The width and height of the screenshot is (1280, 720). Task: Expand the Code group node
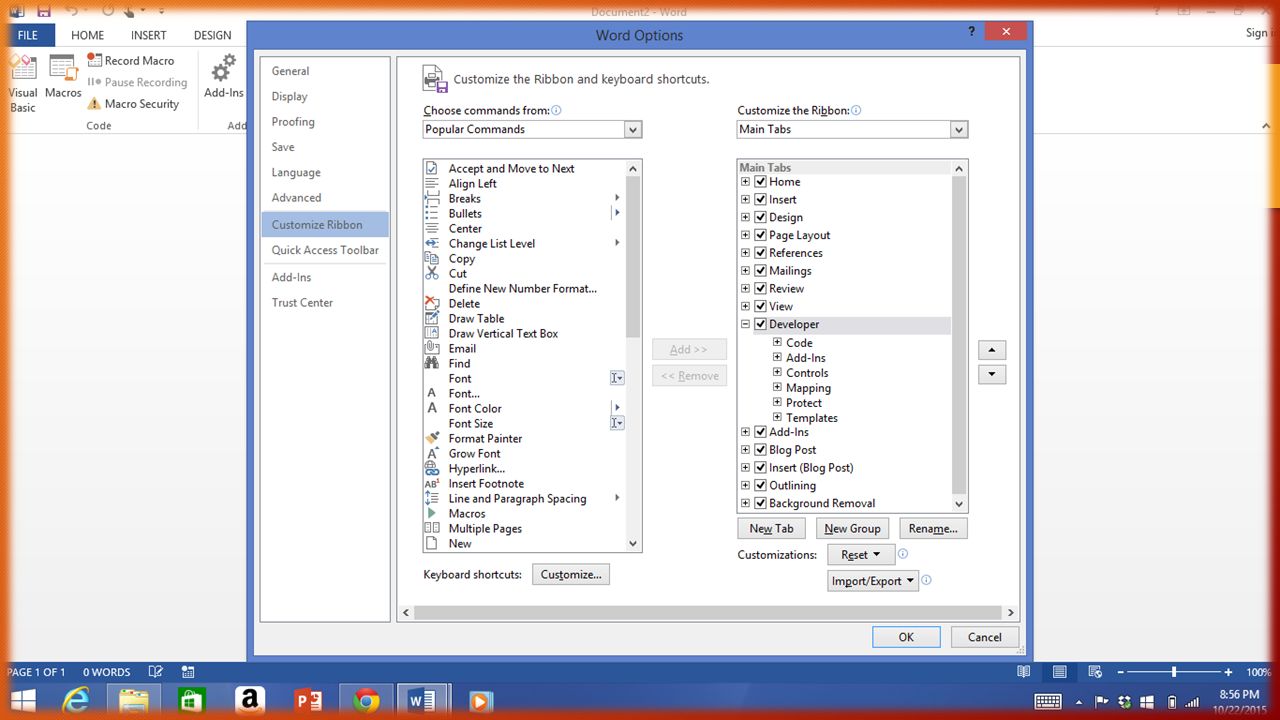pyautogui.click(x=777, y=342)
